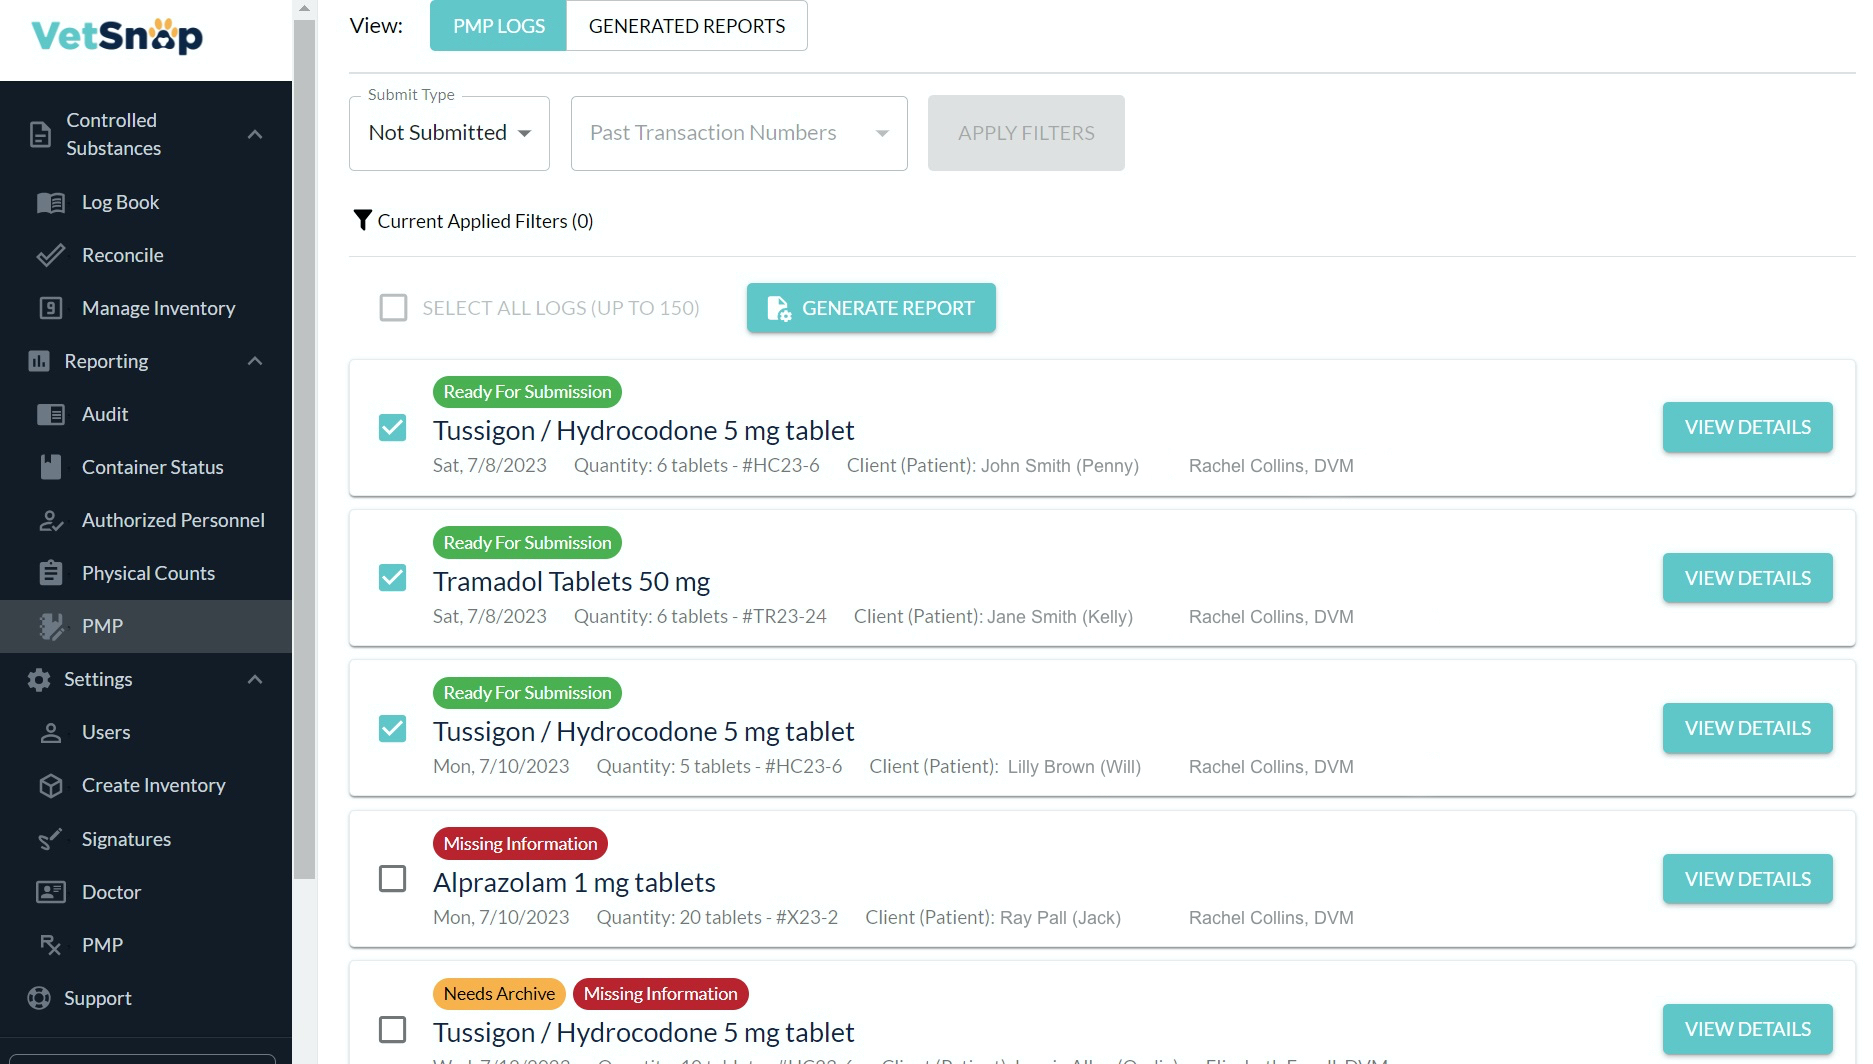Click the Log Book icon
The image size is (1873, 1064).
click(x=51, y=203)
